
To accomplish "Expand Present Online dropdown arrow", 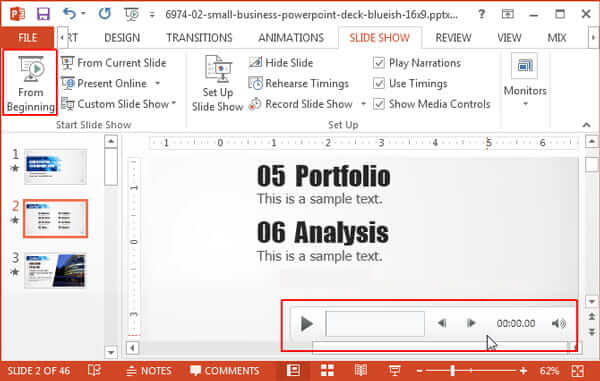I will pyautogui.click(x=158, y=83).
